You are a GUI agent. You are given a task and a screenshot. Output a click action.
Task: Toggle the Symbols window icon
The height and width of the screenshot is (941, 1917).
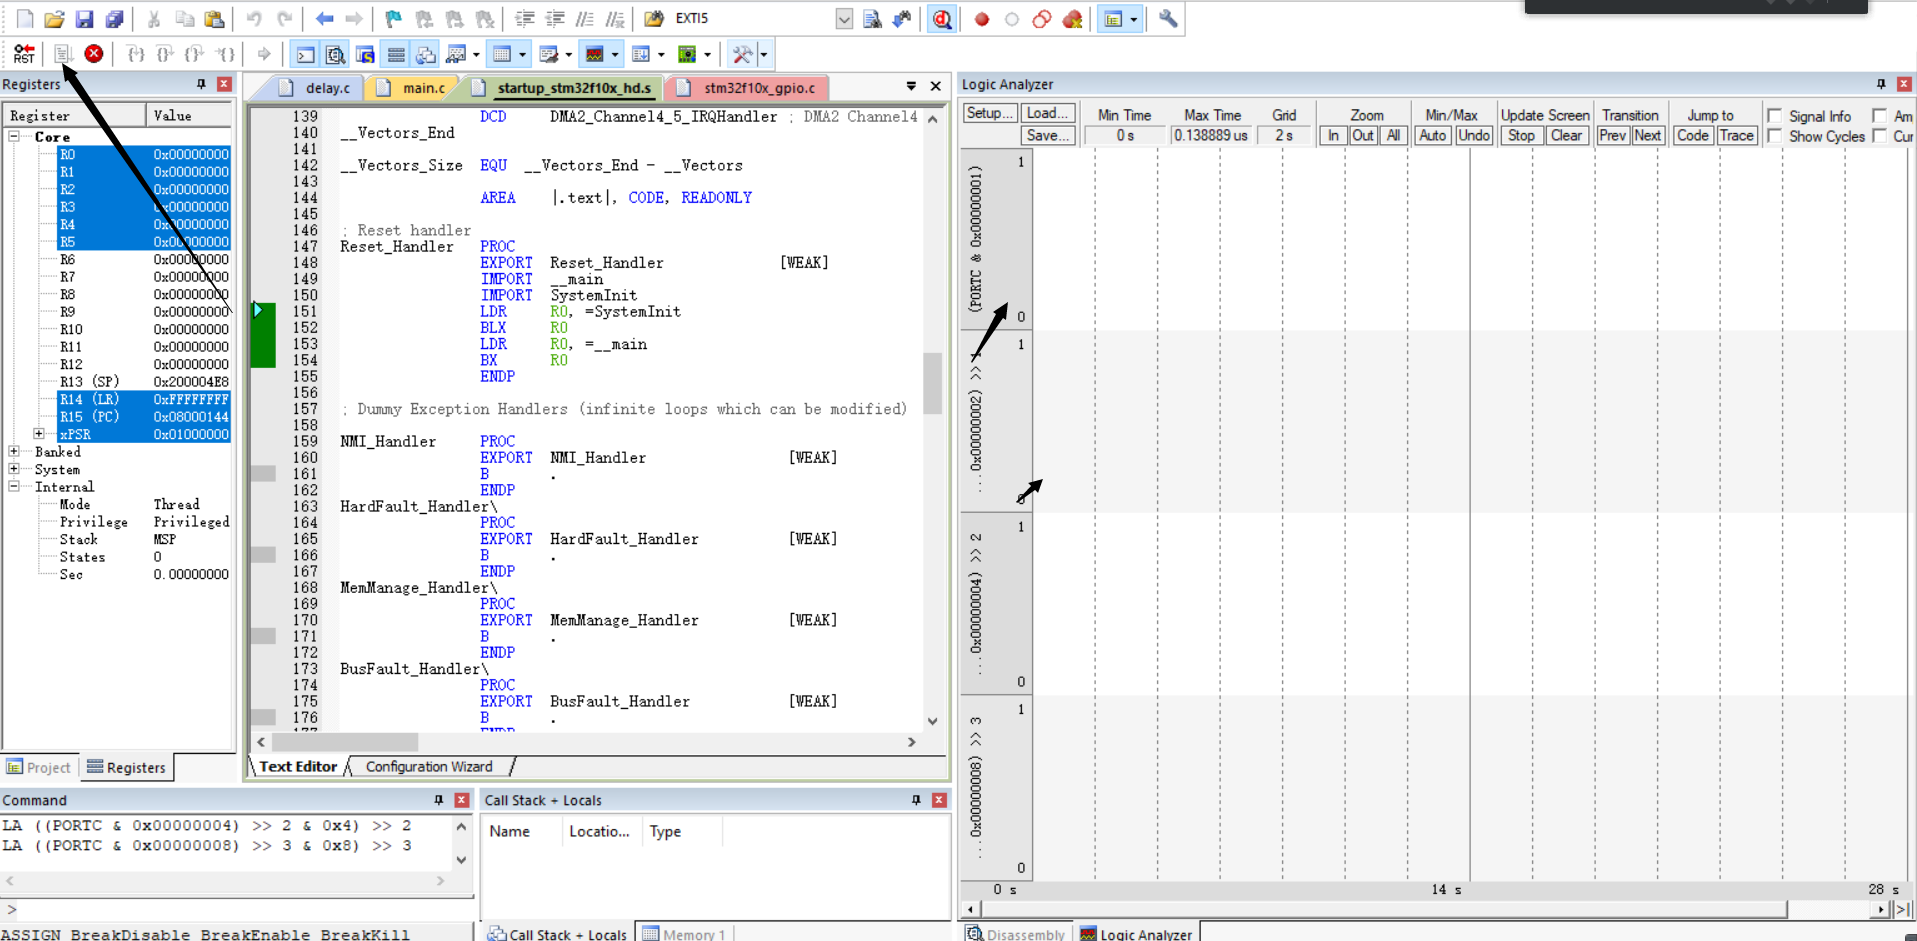tap(366, 54)
